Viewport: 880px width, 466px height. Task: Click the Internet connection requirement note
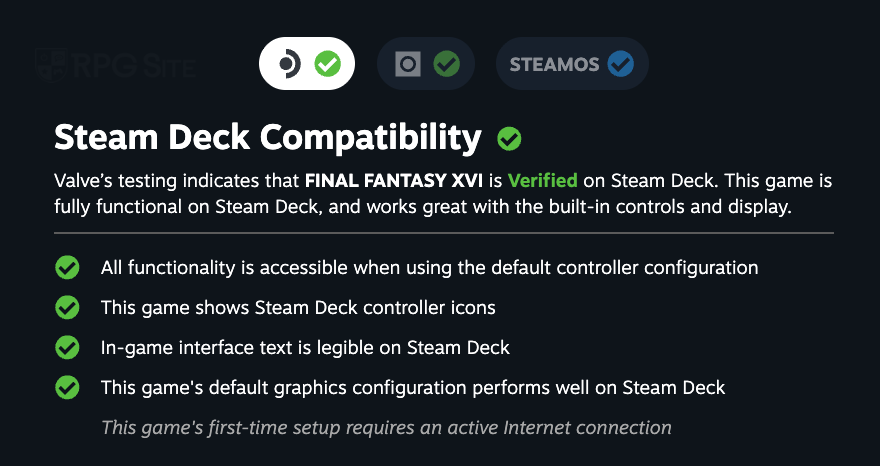tap(386, 428)
